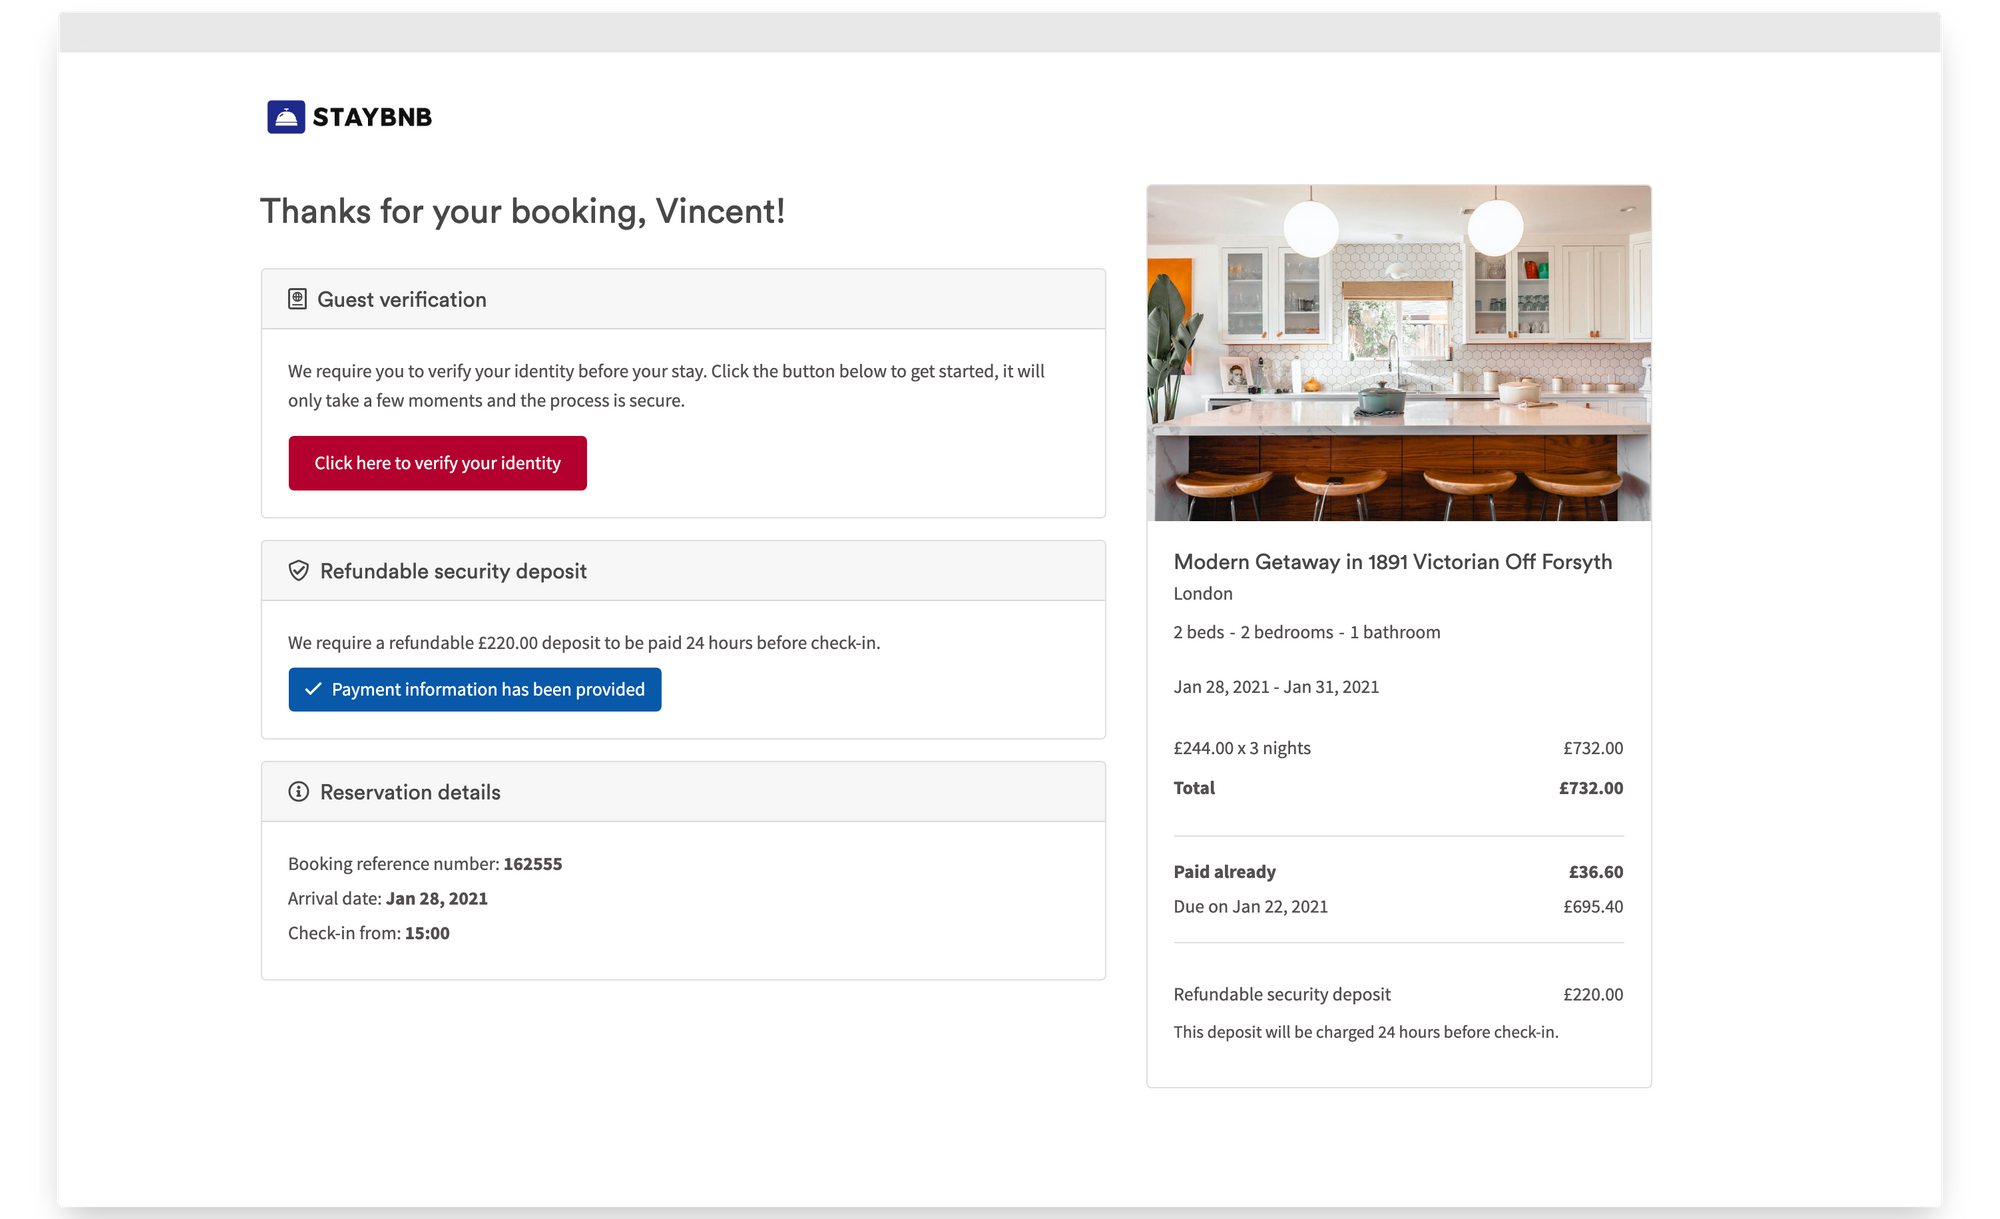The width and height of the screenshot is (2000, 1219).
Task: Click the Paid already £36.60 amount
Action: click(1595, 872)
